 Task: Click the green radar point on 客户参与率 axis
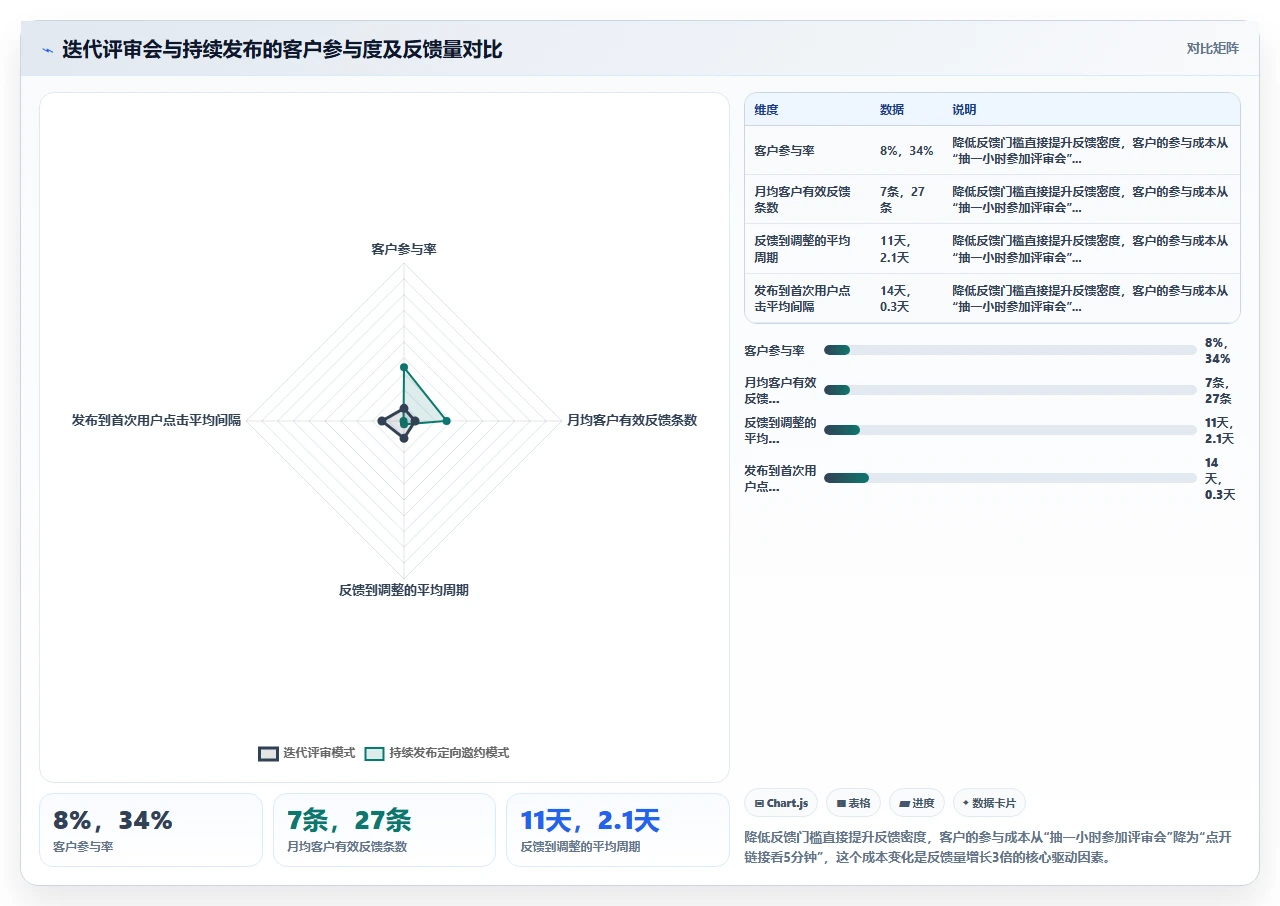(x=404, y=367)
